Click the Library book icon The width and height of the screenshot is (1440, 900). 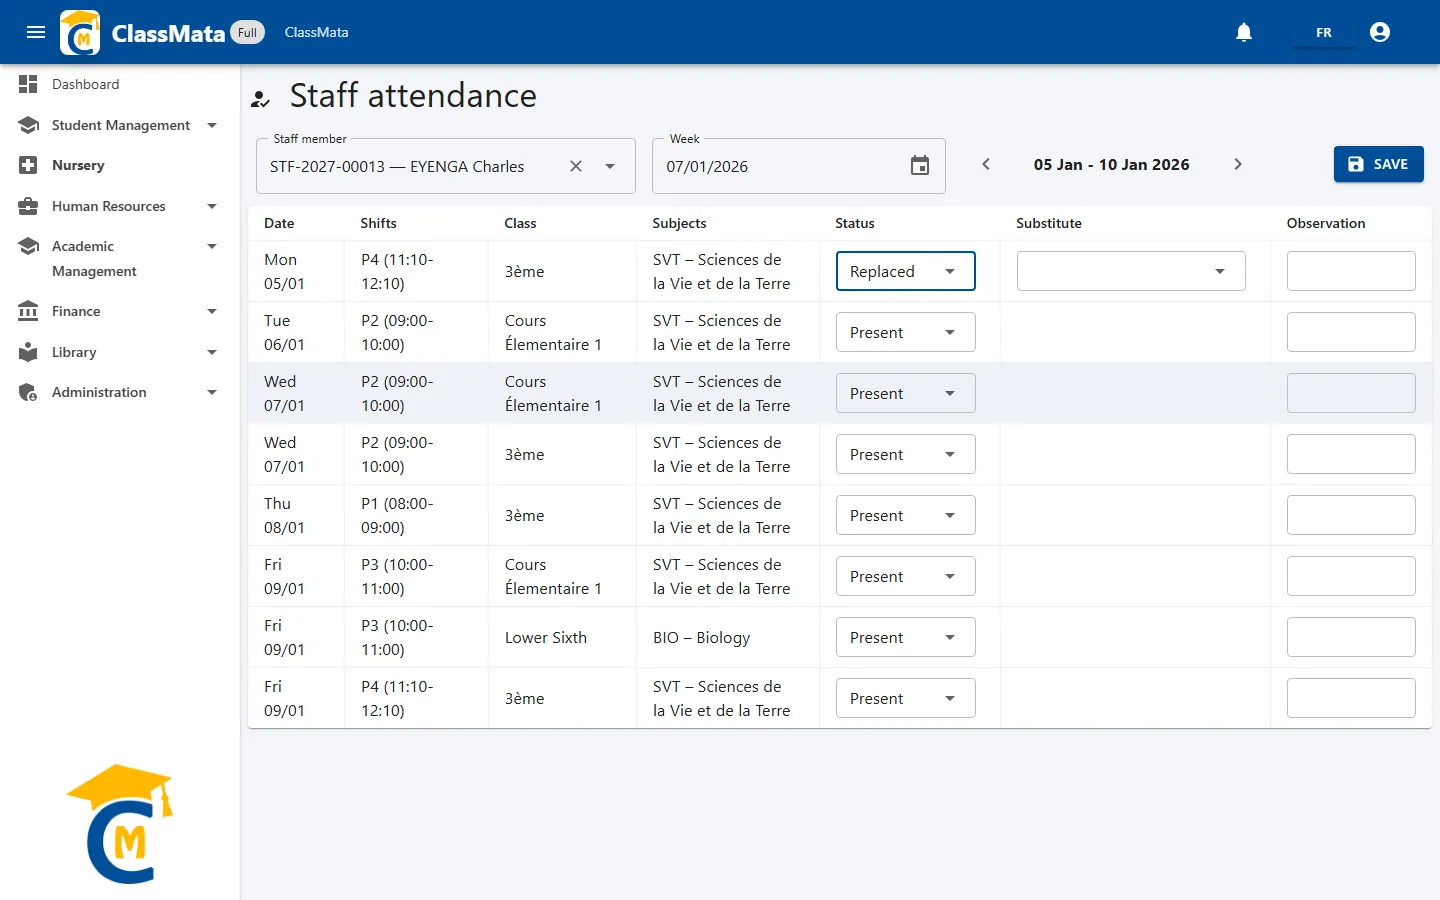28,352
